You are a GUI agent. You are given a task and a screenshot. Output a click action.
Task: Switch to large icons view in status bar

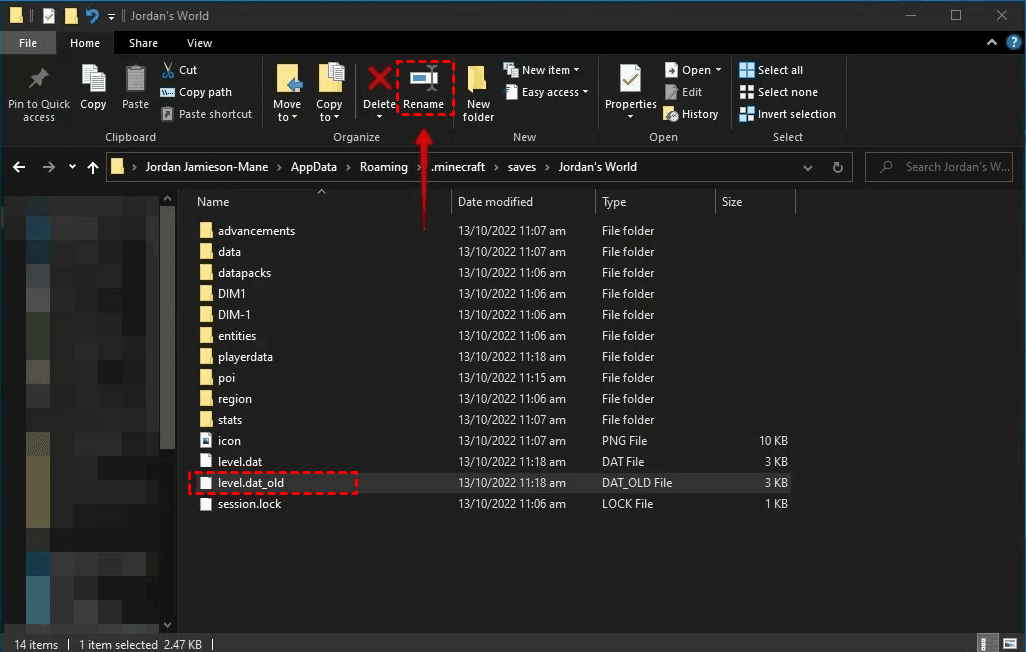click(x=1009, y=644)
